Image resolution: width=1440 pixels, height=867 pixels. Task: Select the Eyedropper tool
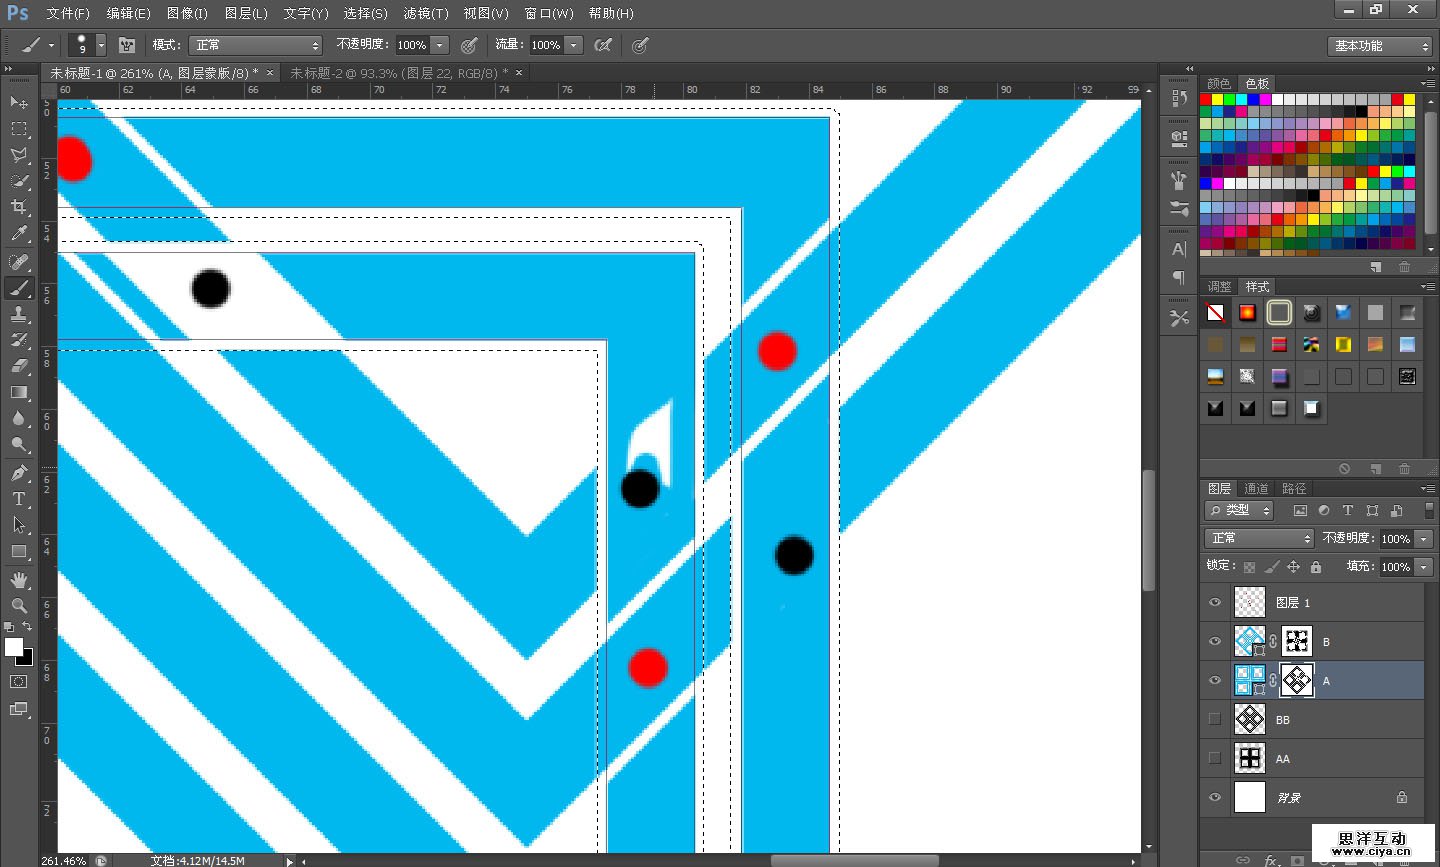click(x=19, y=234)
